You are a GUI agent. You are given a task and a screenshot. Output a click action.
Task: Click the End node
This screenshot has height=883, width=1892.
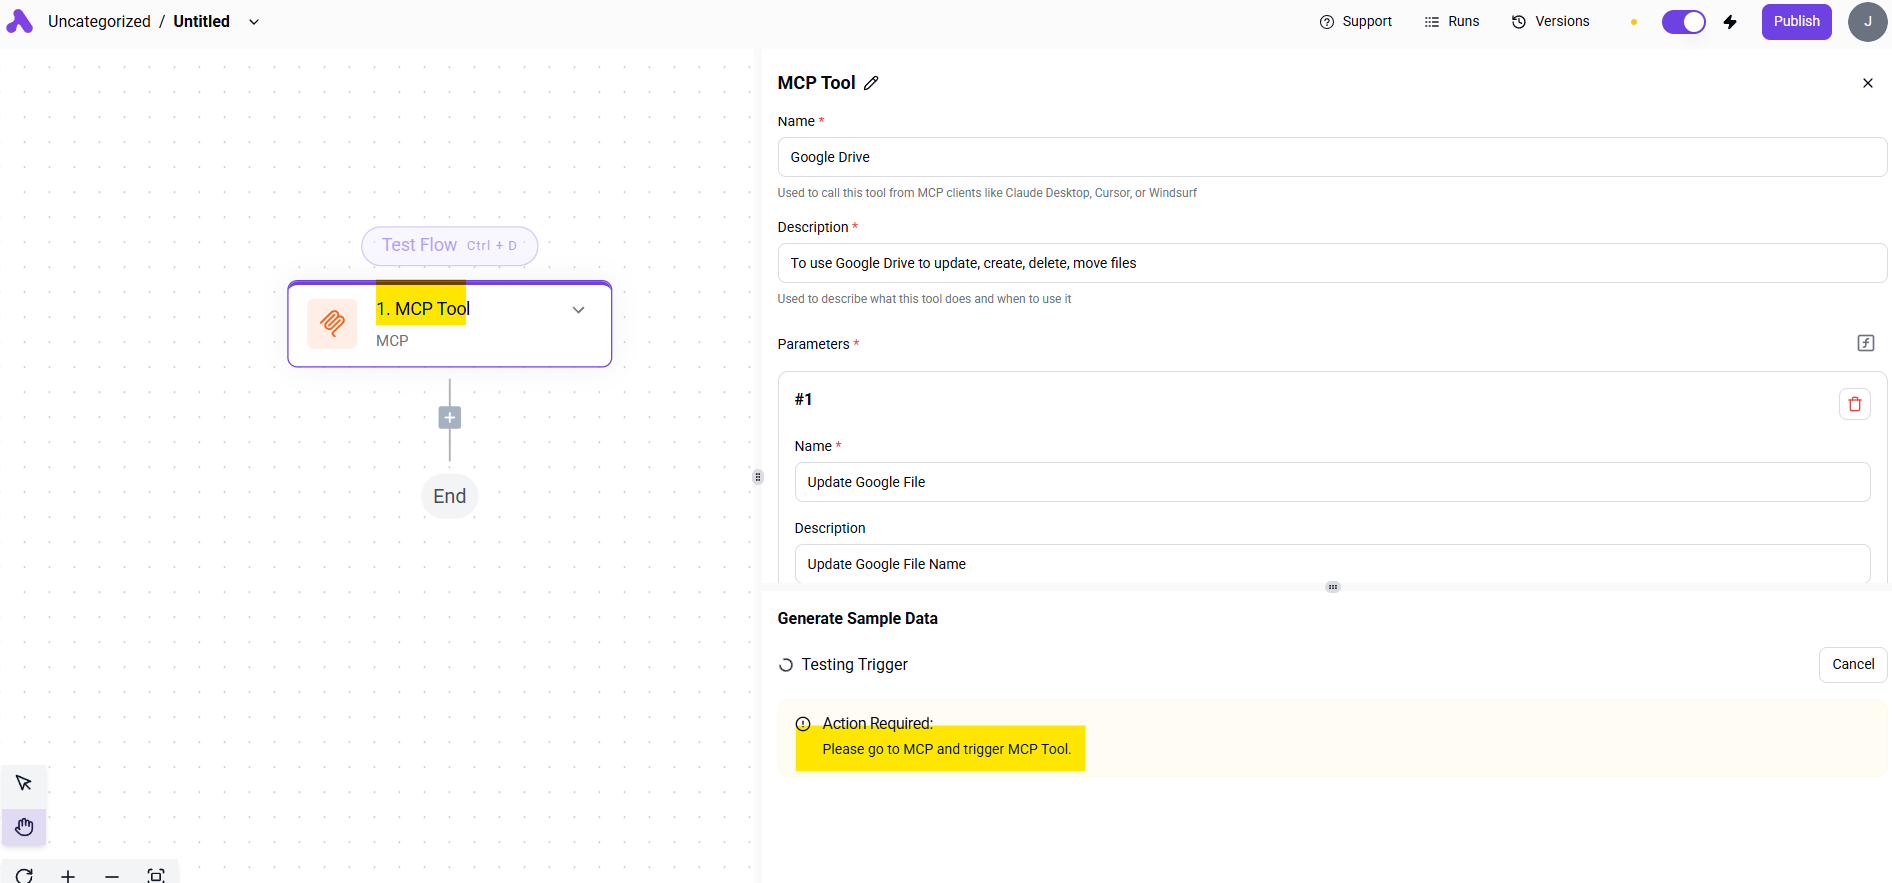click(x=449, y=496)
